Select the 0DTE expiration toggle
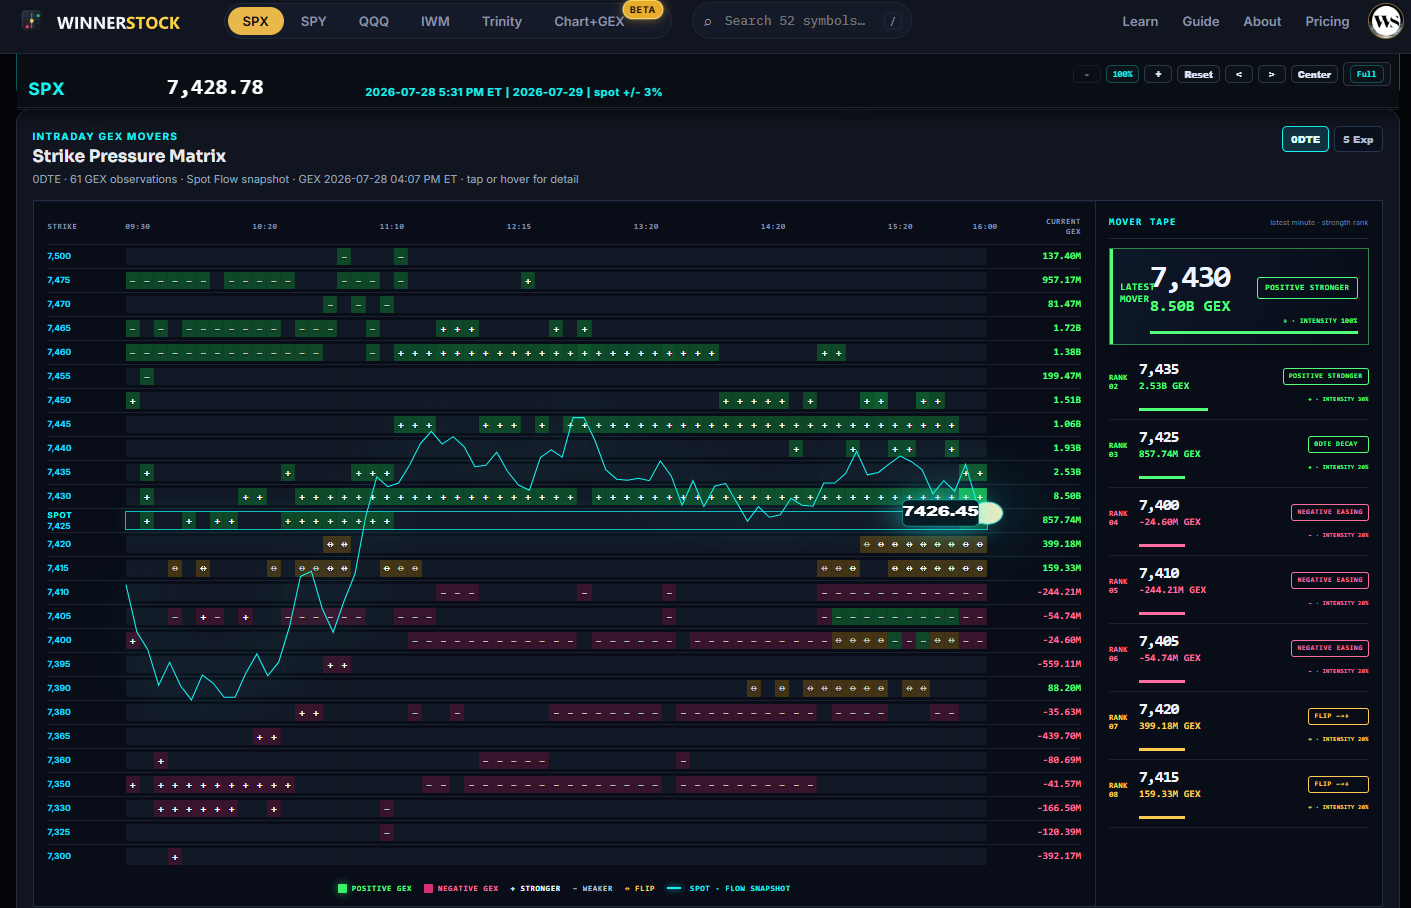Viewport: 1411px width, 908px height. tap(1305, 139)
